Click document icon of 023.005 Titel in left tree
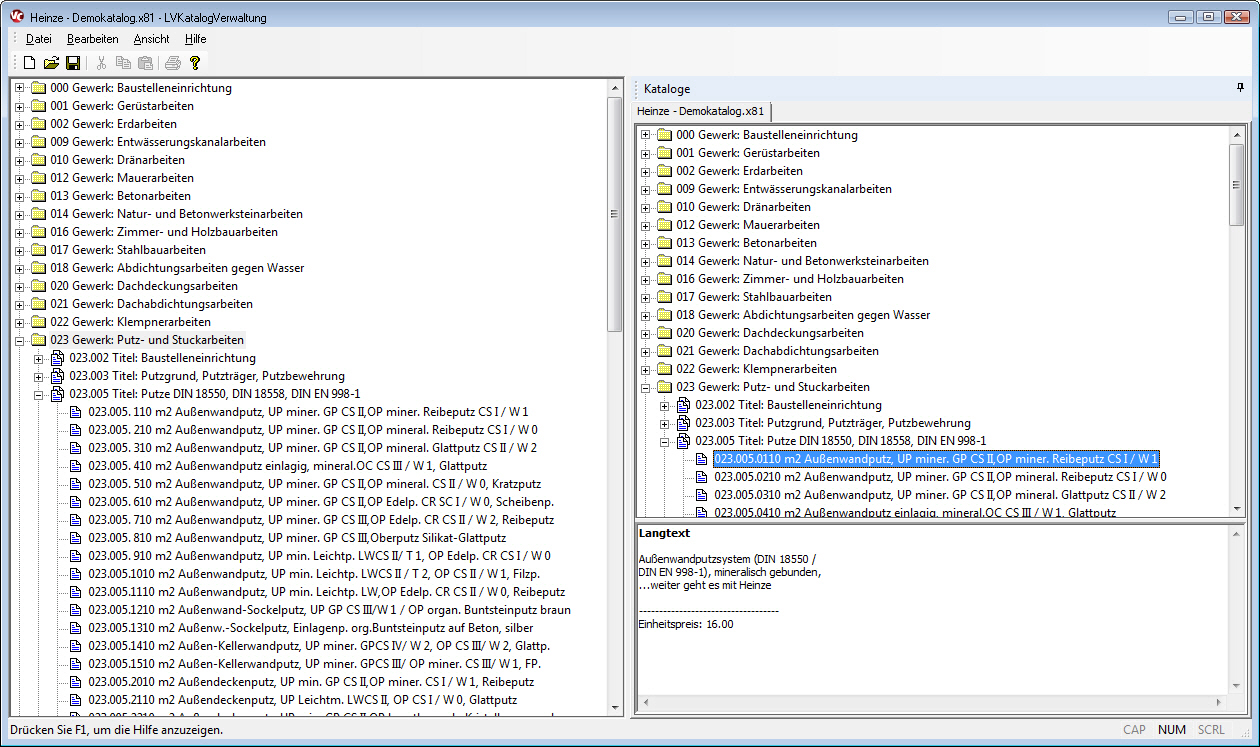This screenshot has height=747, width=1260. [58, 394]
